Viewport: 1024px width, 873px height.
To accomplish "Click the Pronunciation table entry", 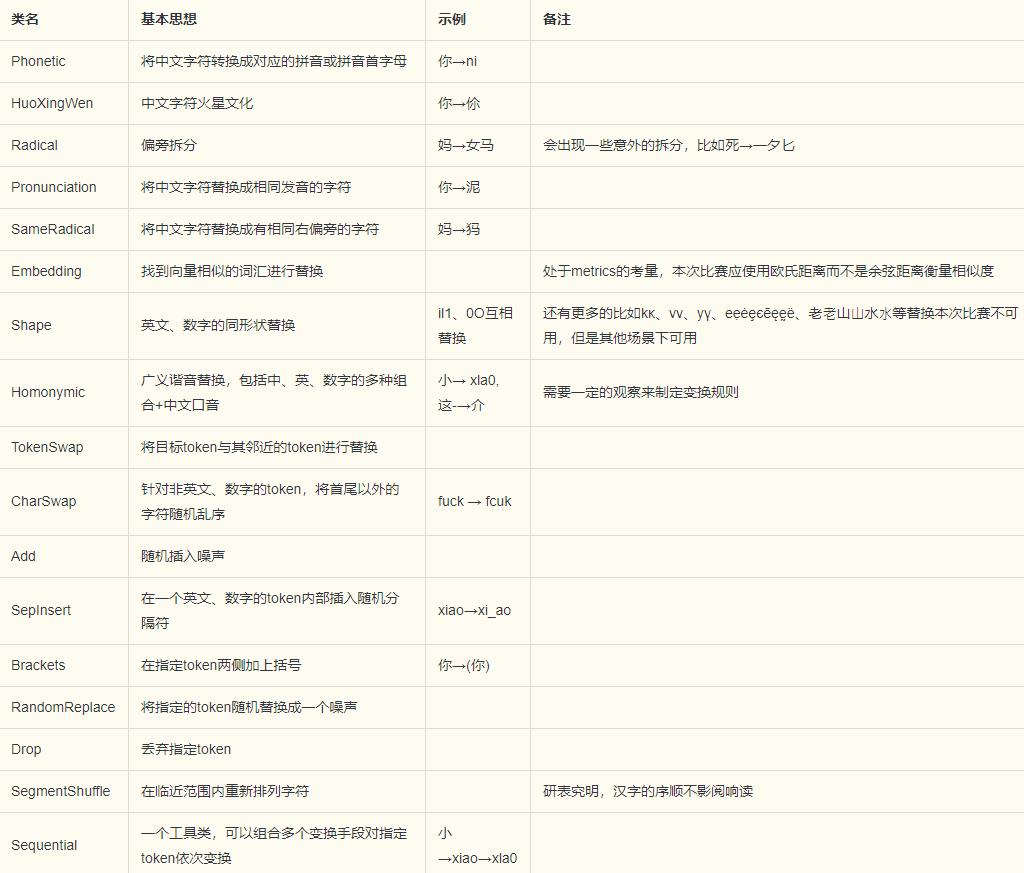I will point(54,187).
